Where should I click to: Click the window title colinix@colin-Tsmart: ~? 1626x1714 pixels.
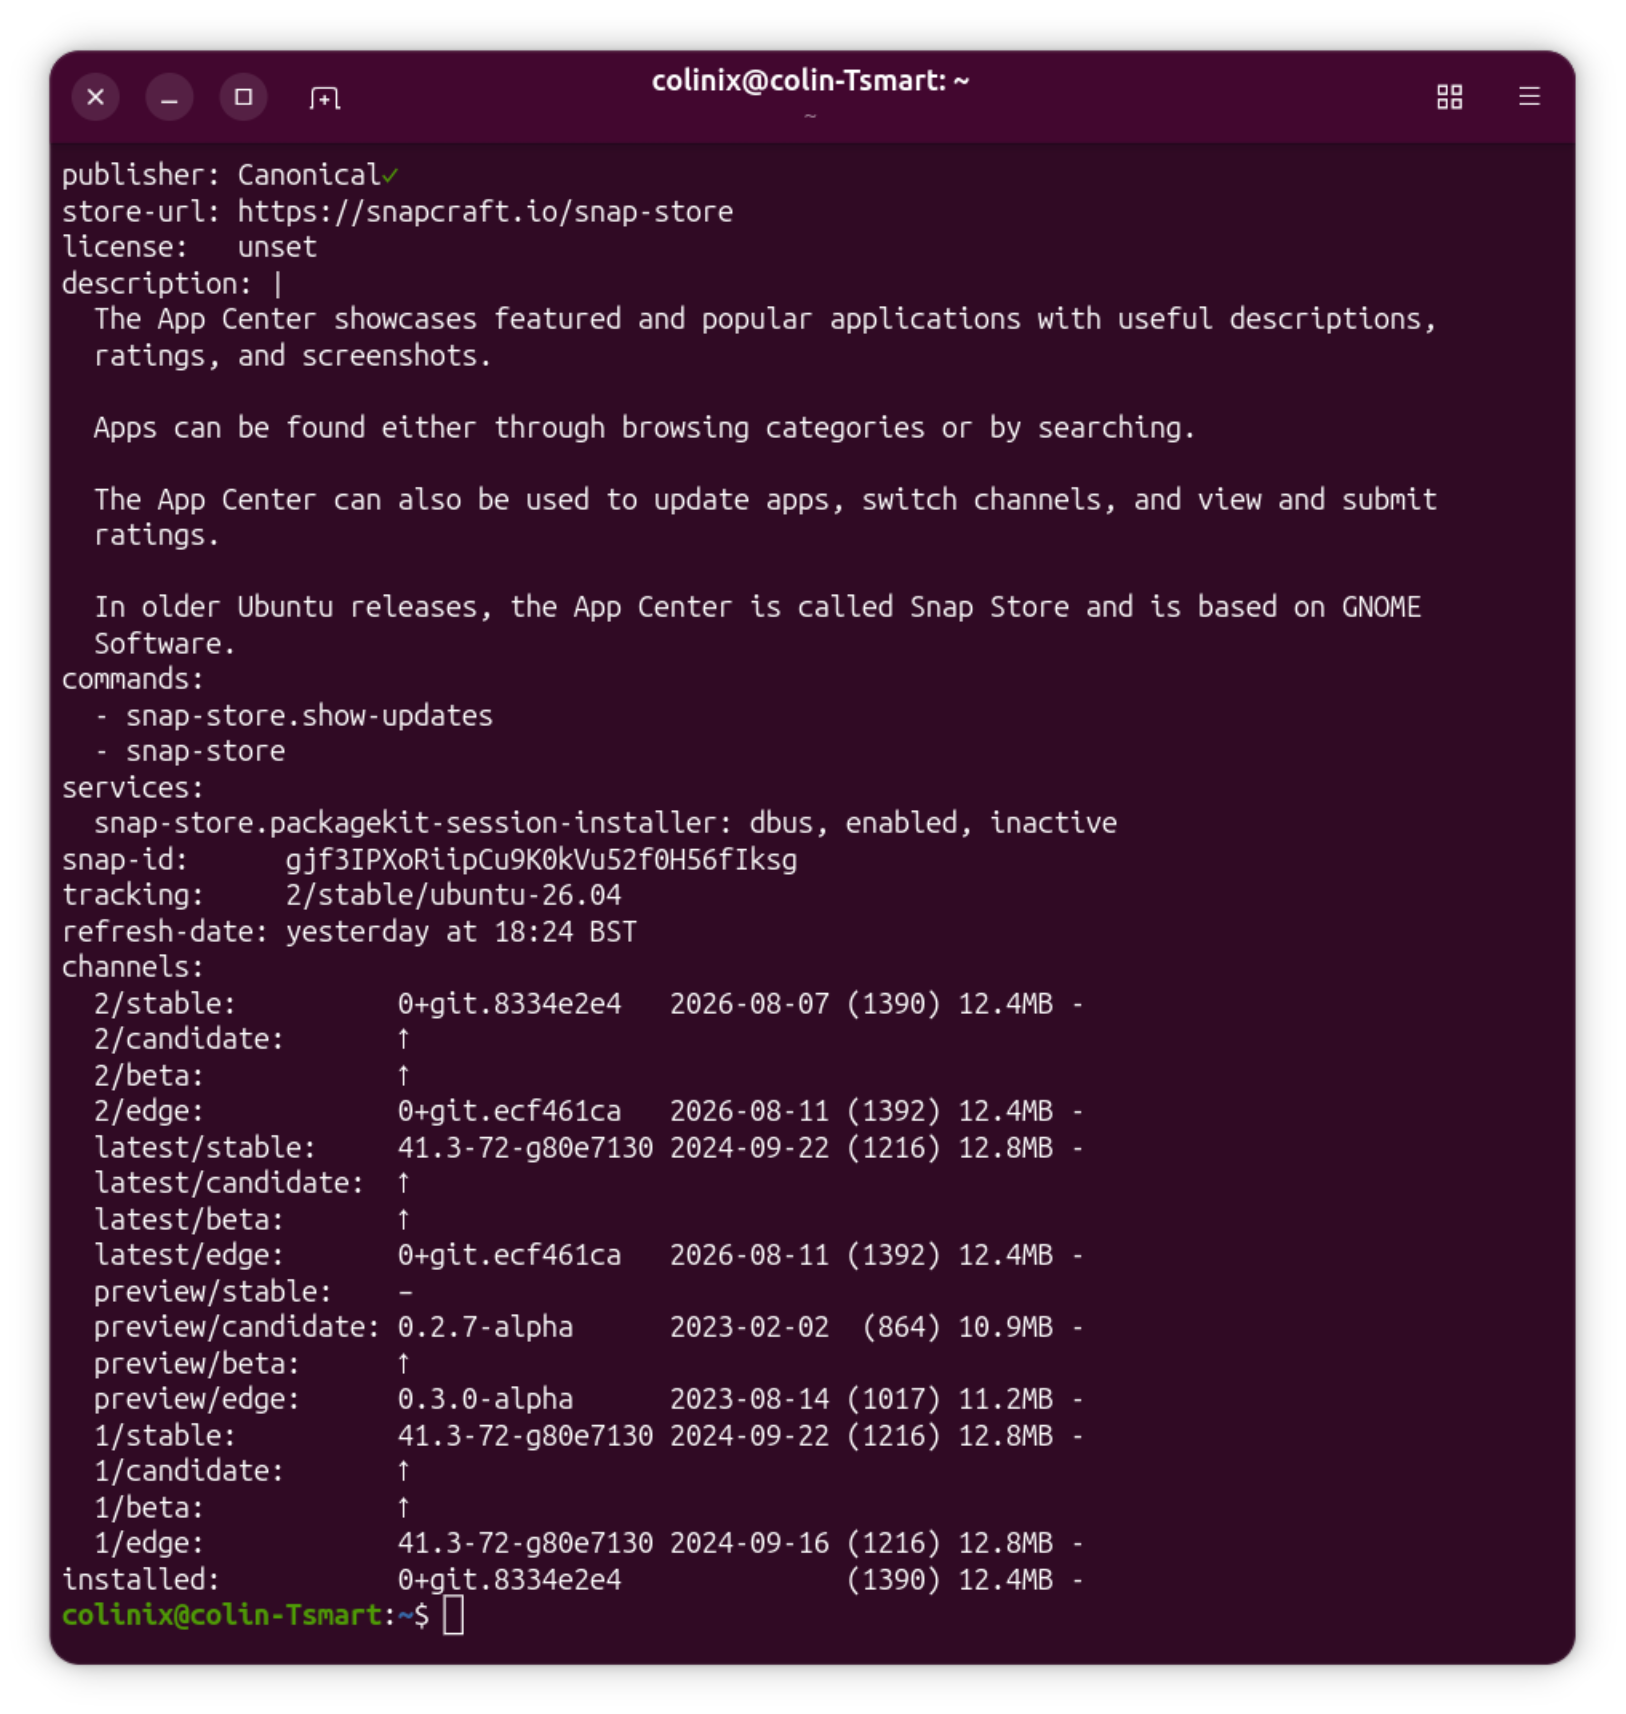coord(810,80)
